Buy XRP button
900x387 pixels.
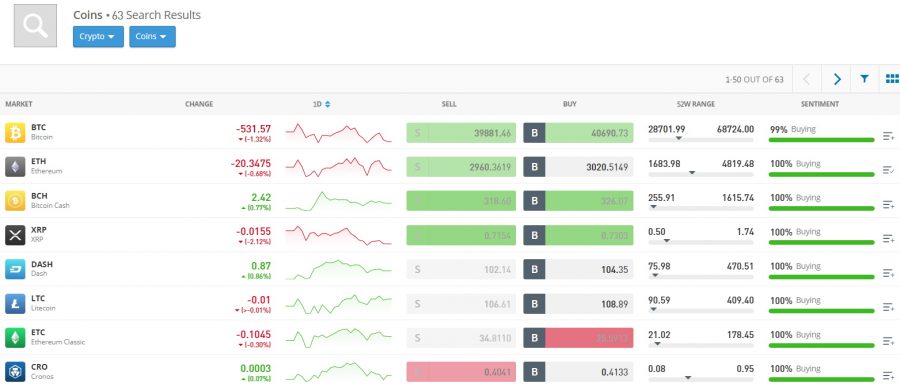tap(578, 235)
